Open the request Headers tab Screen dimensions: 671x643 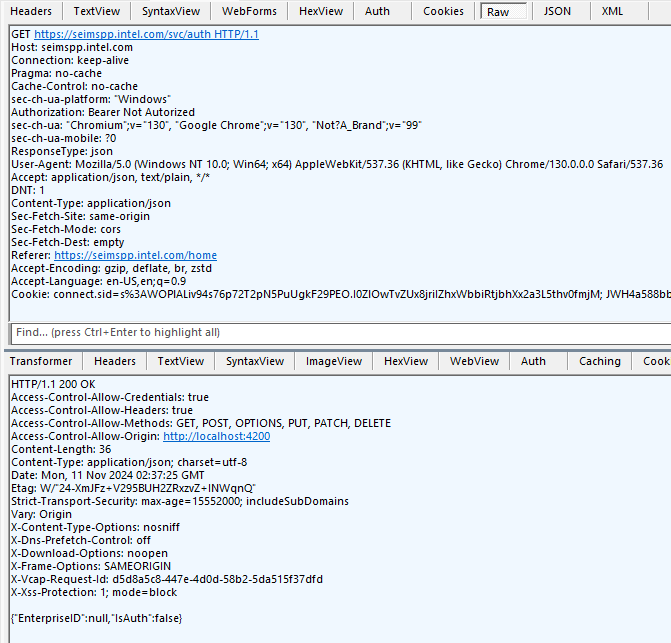click(x=31, y=11)
